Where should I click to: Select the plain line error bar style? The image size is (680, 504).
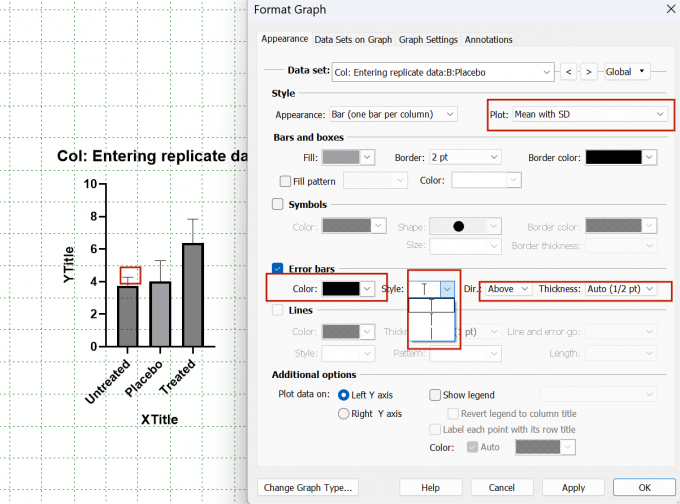432,333
